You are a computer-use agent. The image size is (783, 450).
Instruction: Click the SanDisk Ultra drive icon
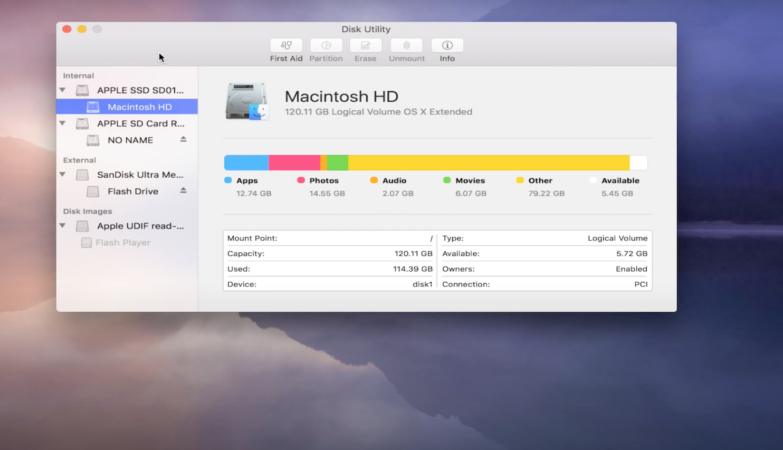[x=82, y=175]
